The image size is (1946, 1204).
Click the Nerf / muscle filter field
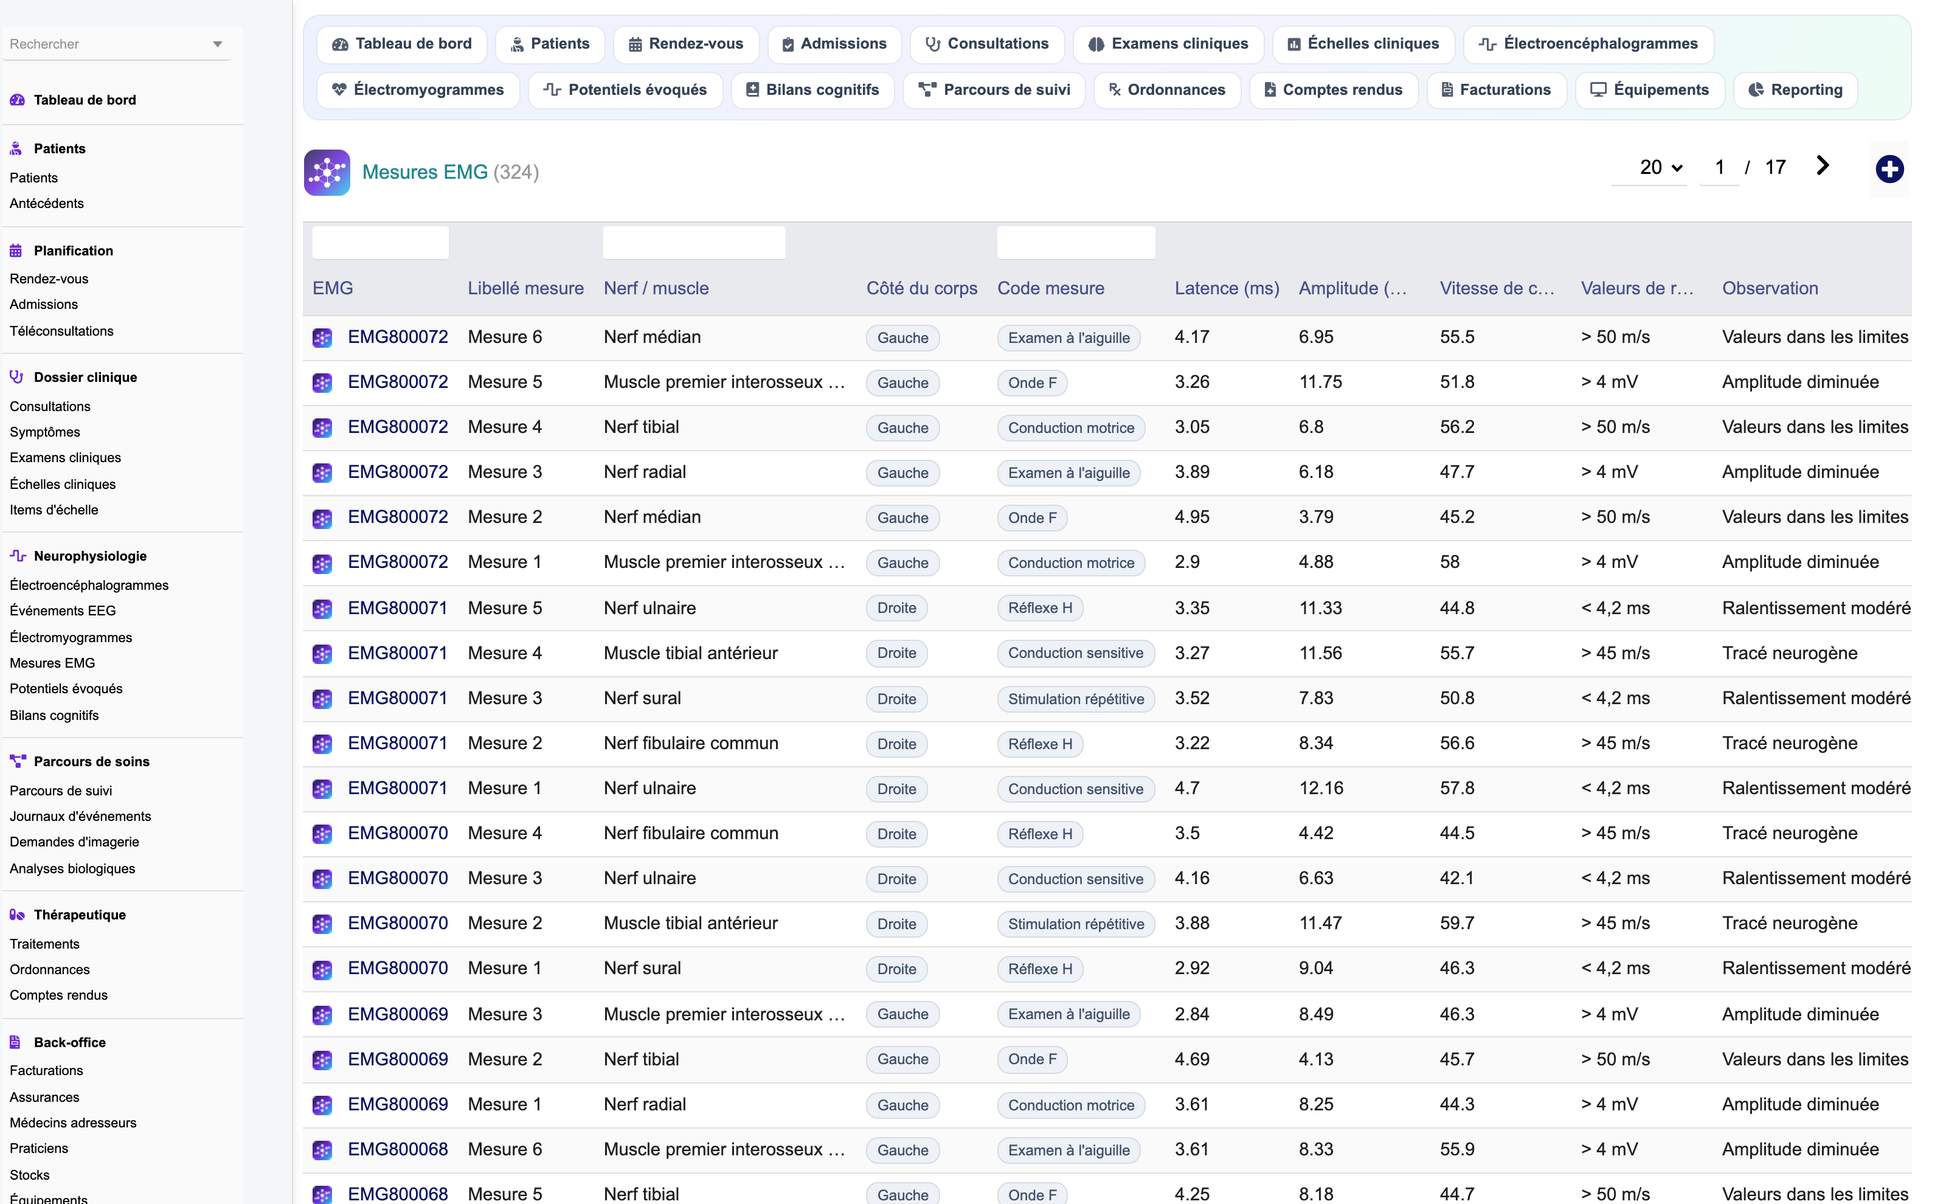click(x=694, y=243)
